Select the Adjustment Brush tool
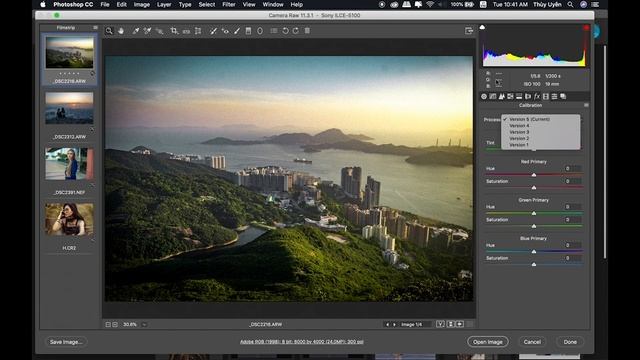This screenshot has height=360, width=640. pos(237,31)
